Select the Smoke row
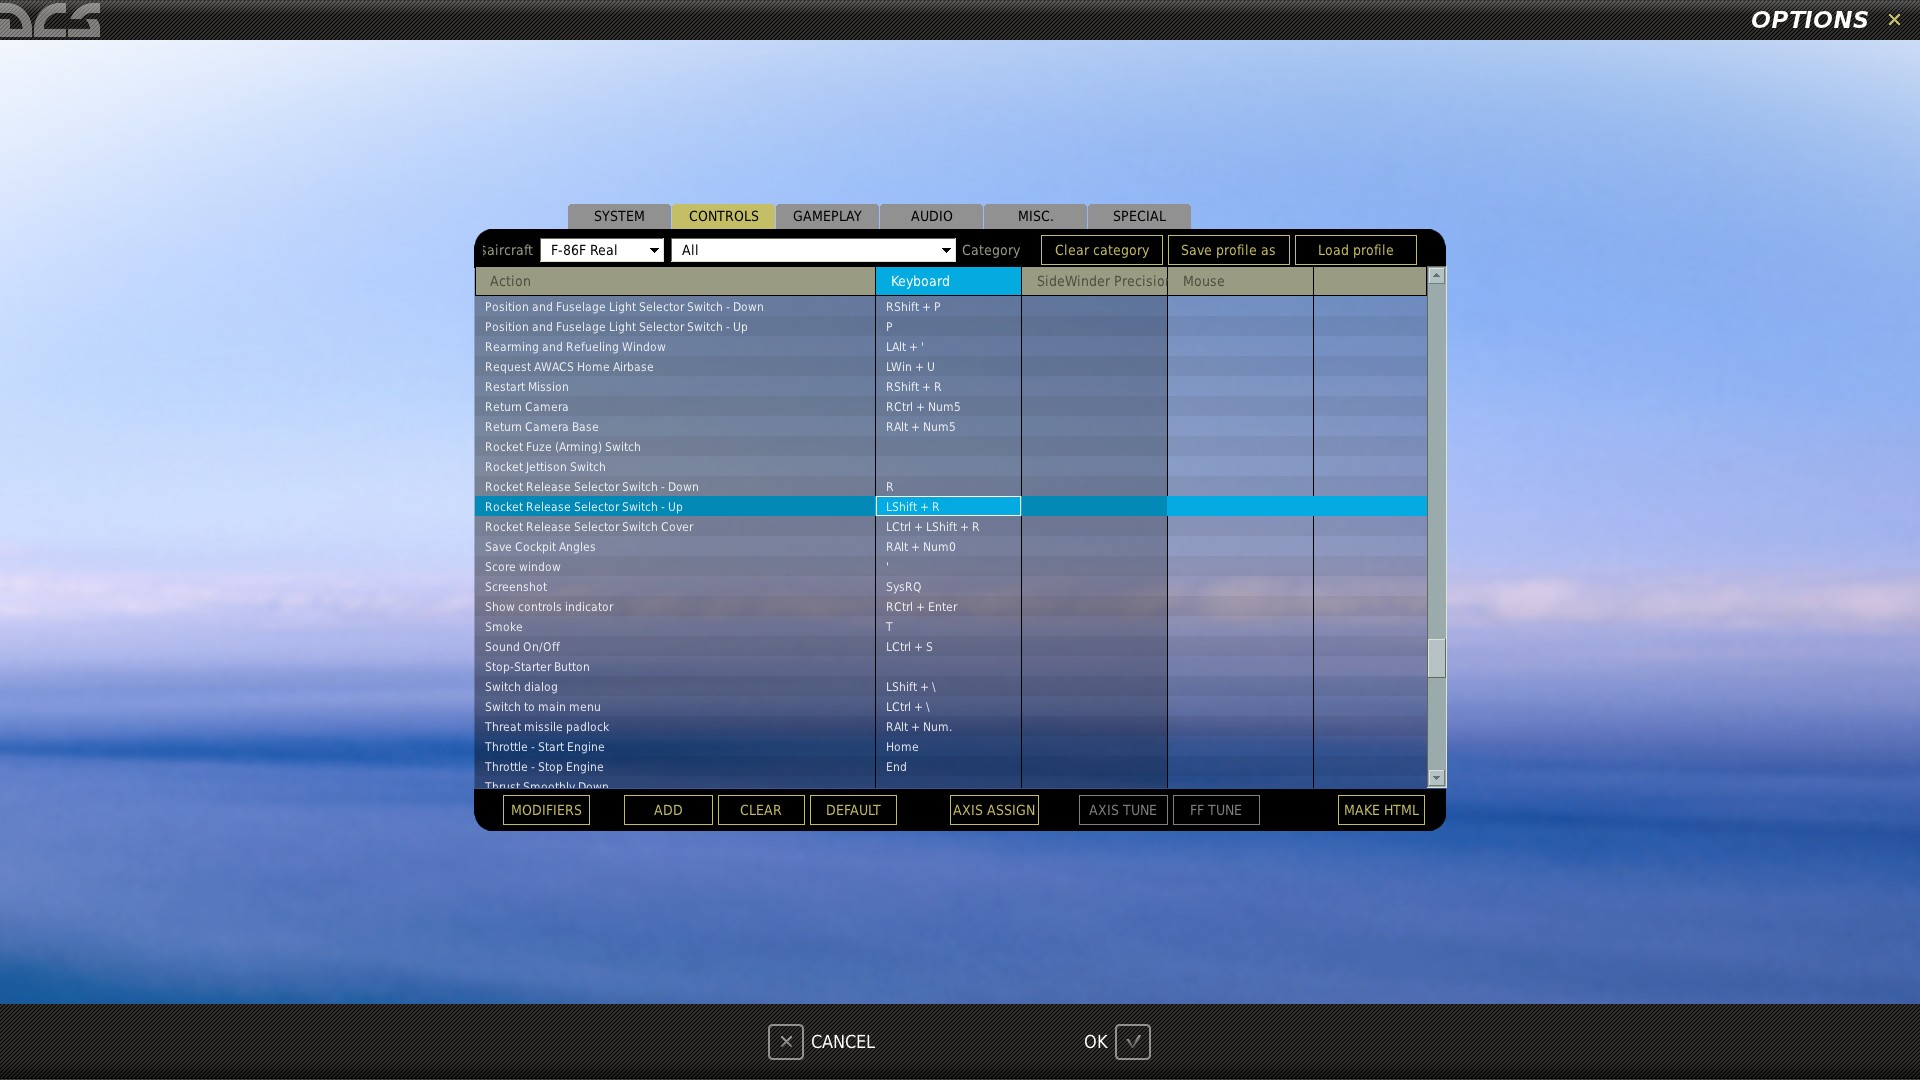 coord(951,627)
